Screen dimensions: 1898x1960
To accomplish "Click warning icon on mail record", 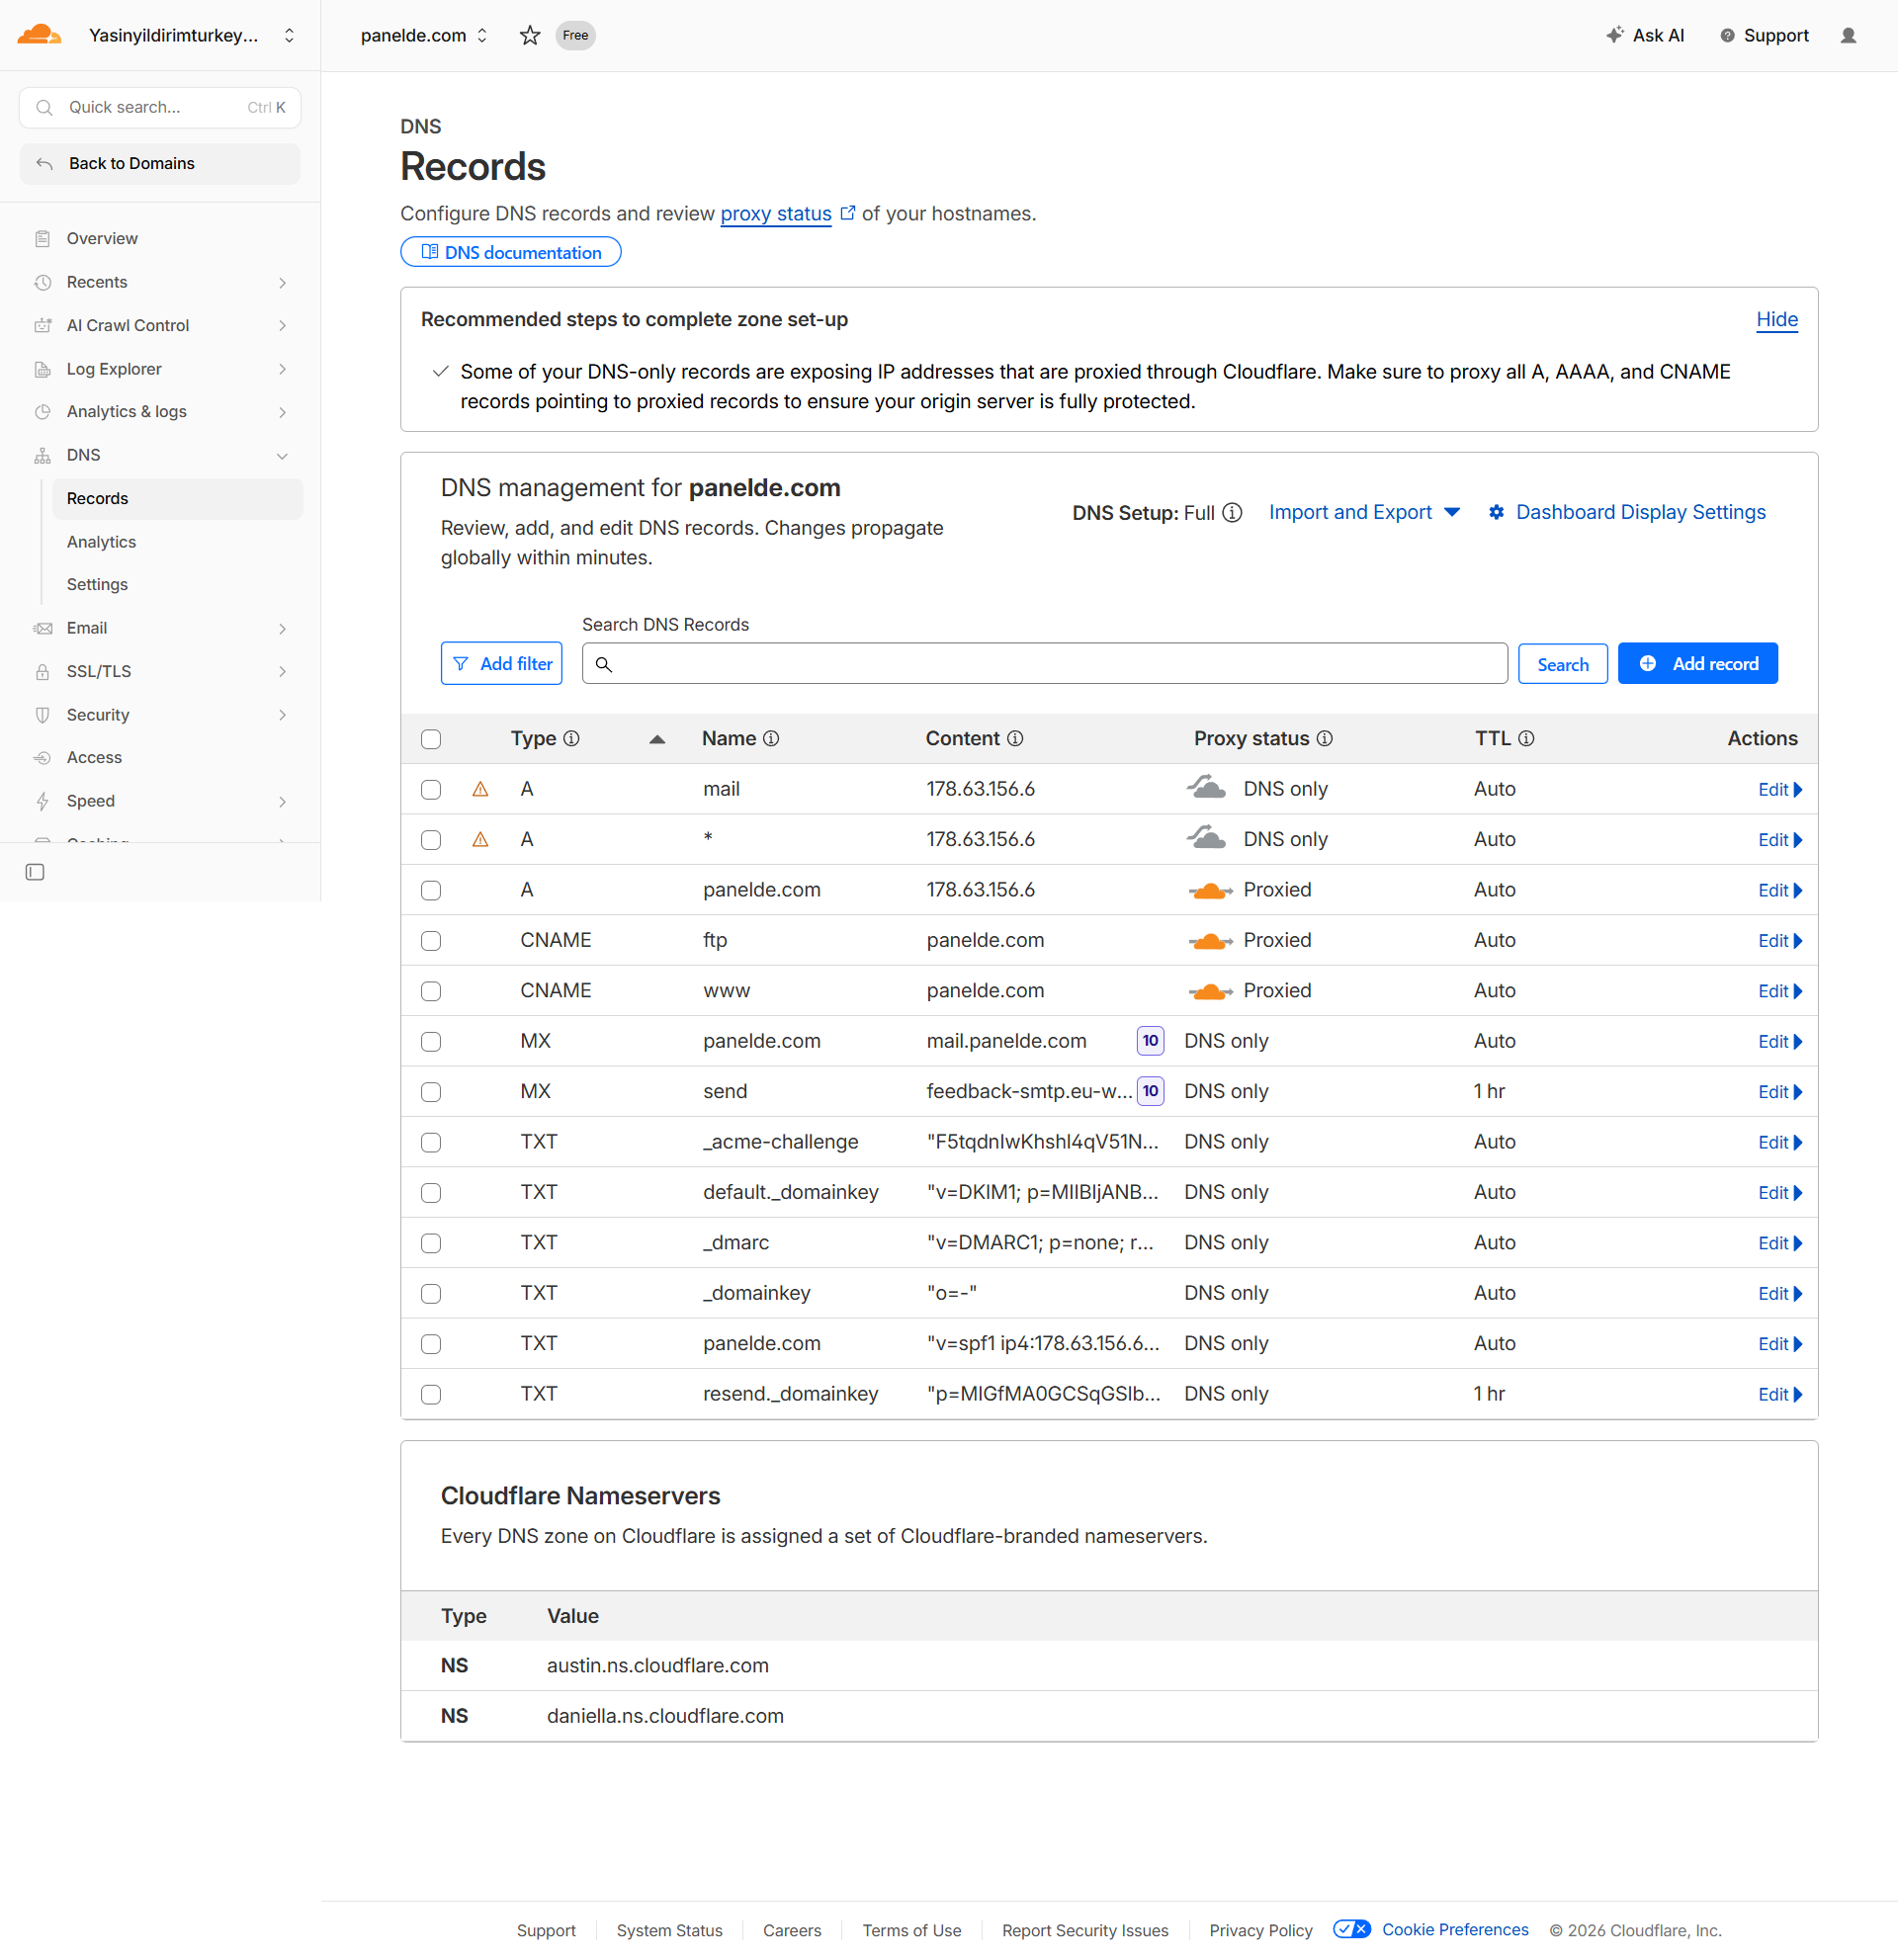I will (x=480, y=789).
